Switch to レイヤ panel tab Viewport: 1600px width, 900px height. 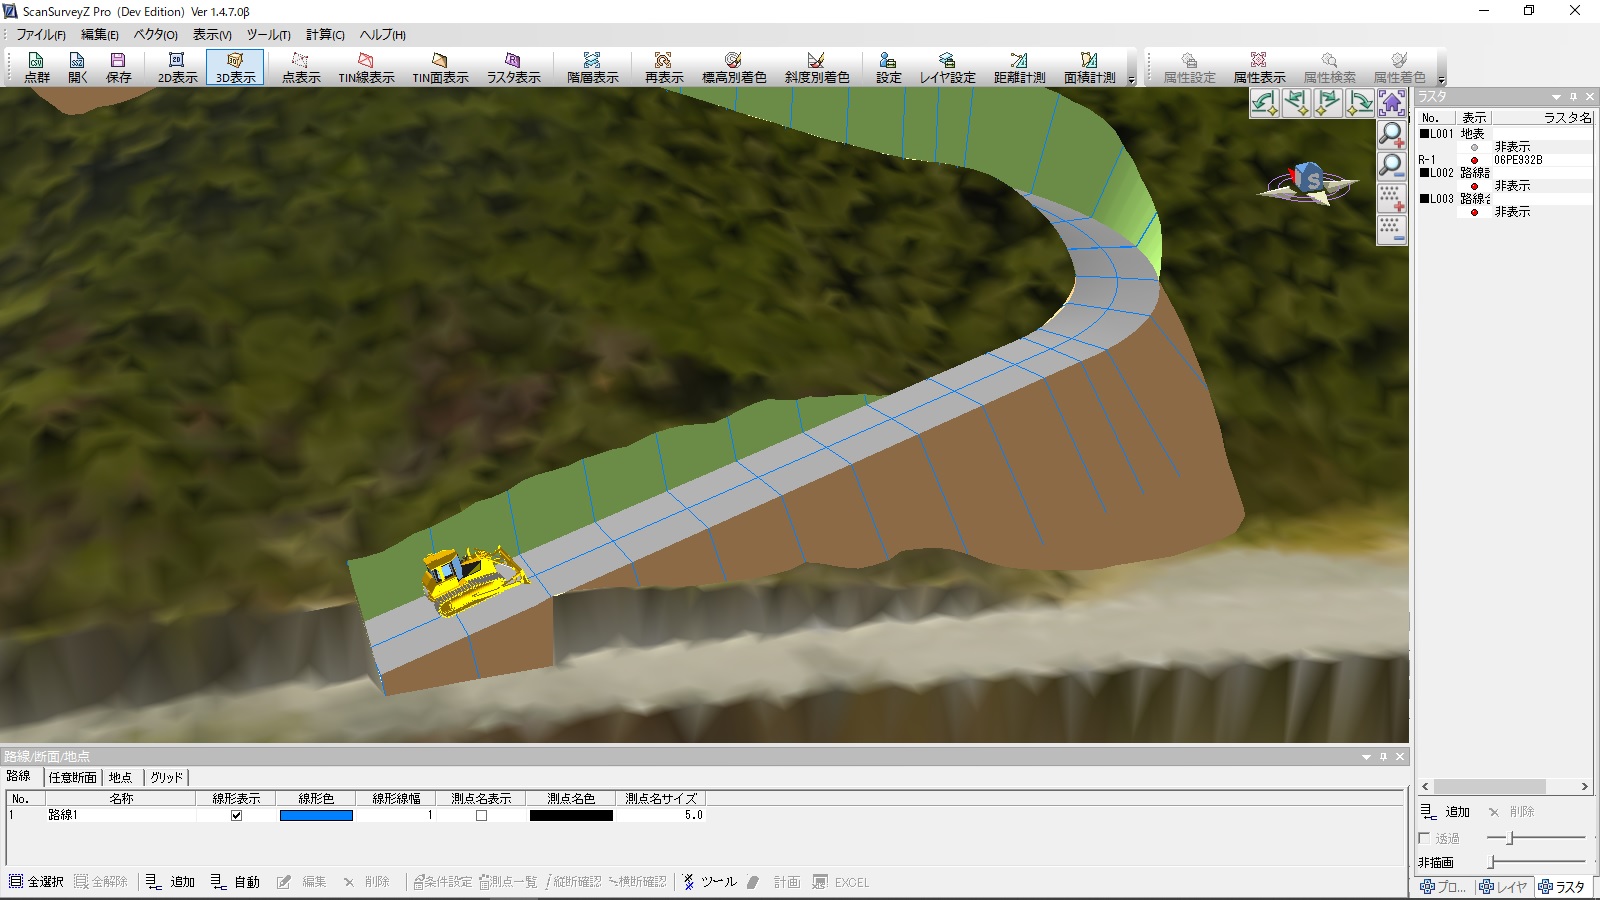1503,887
